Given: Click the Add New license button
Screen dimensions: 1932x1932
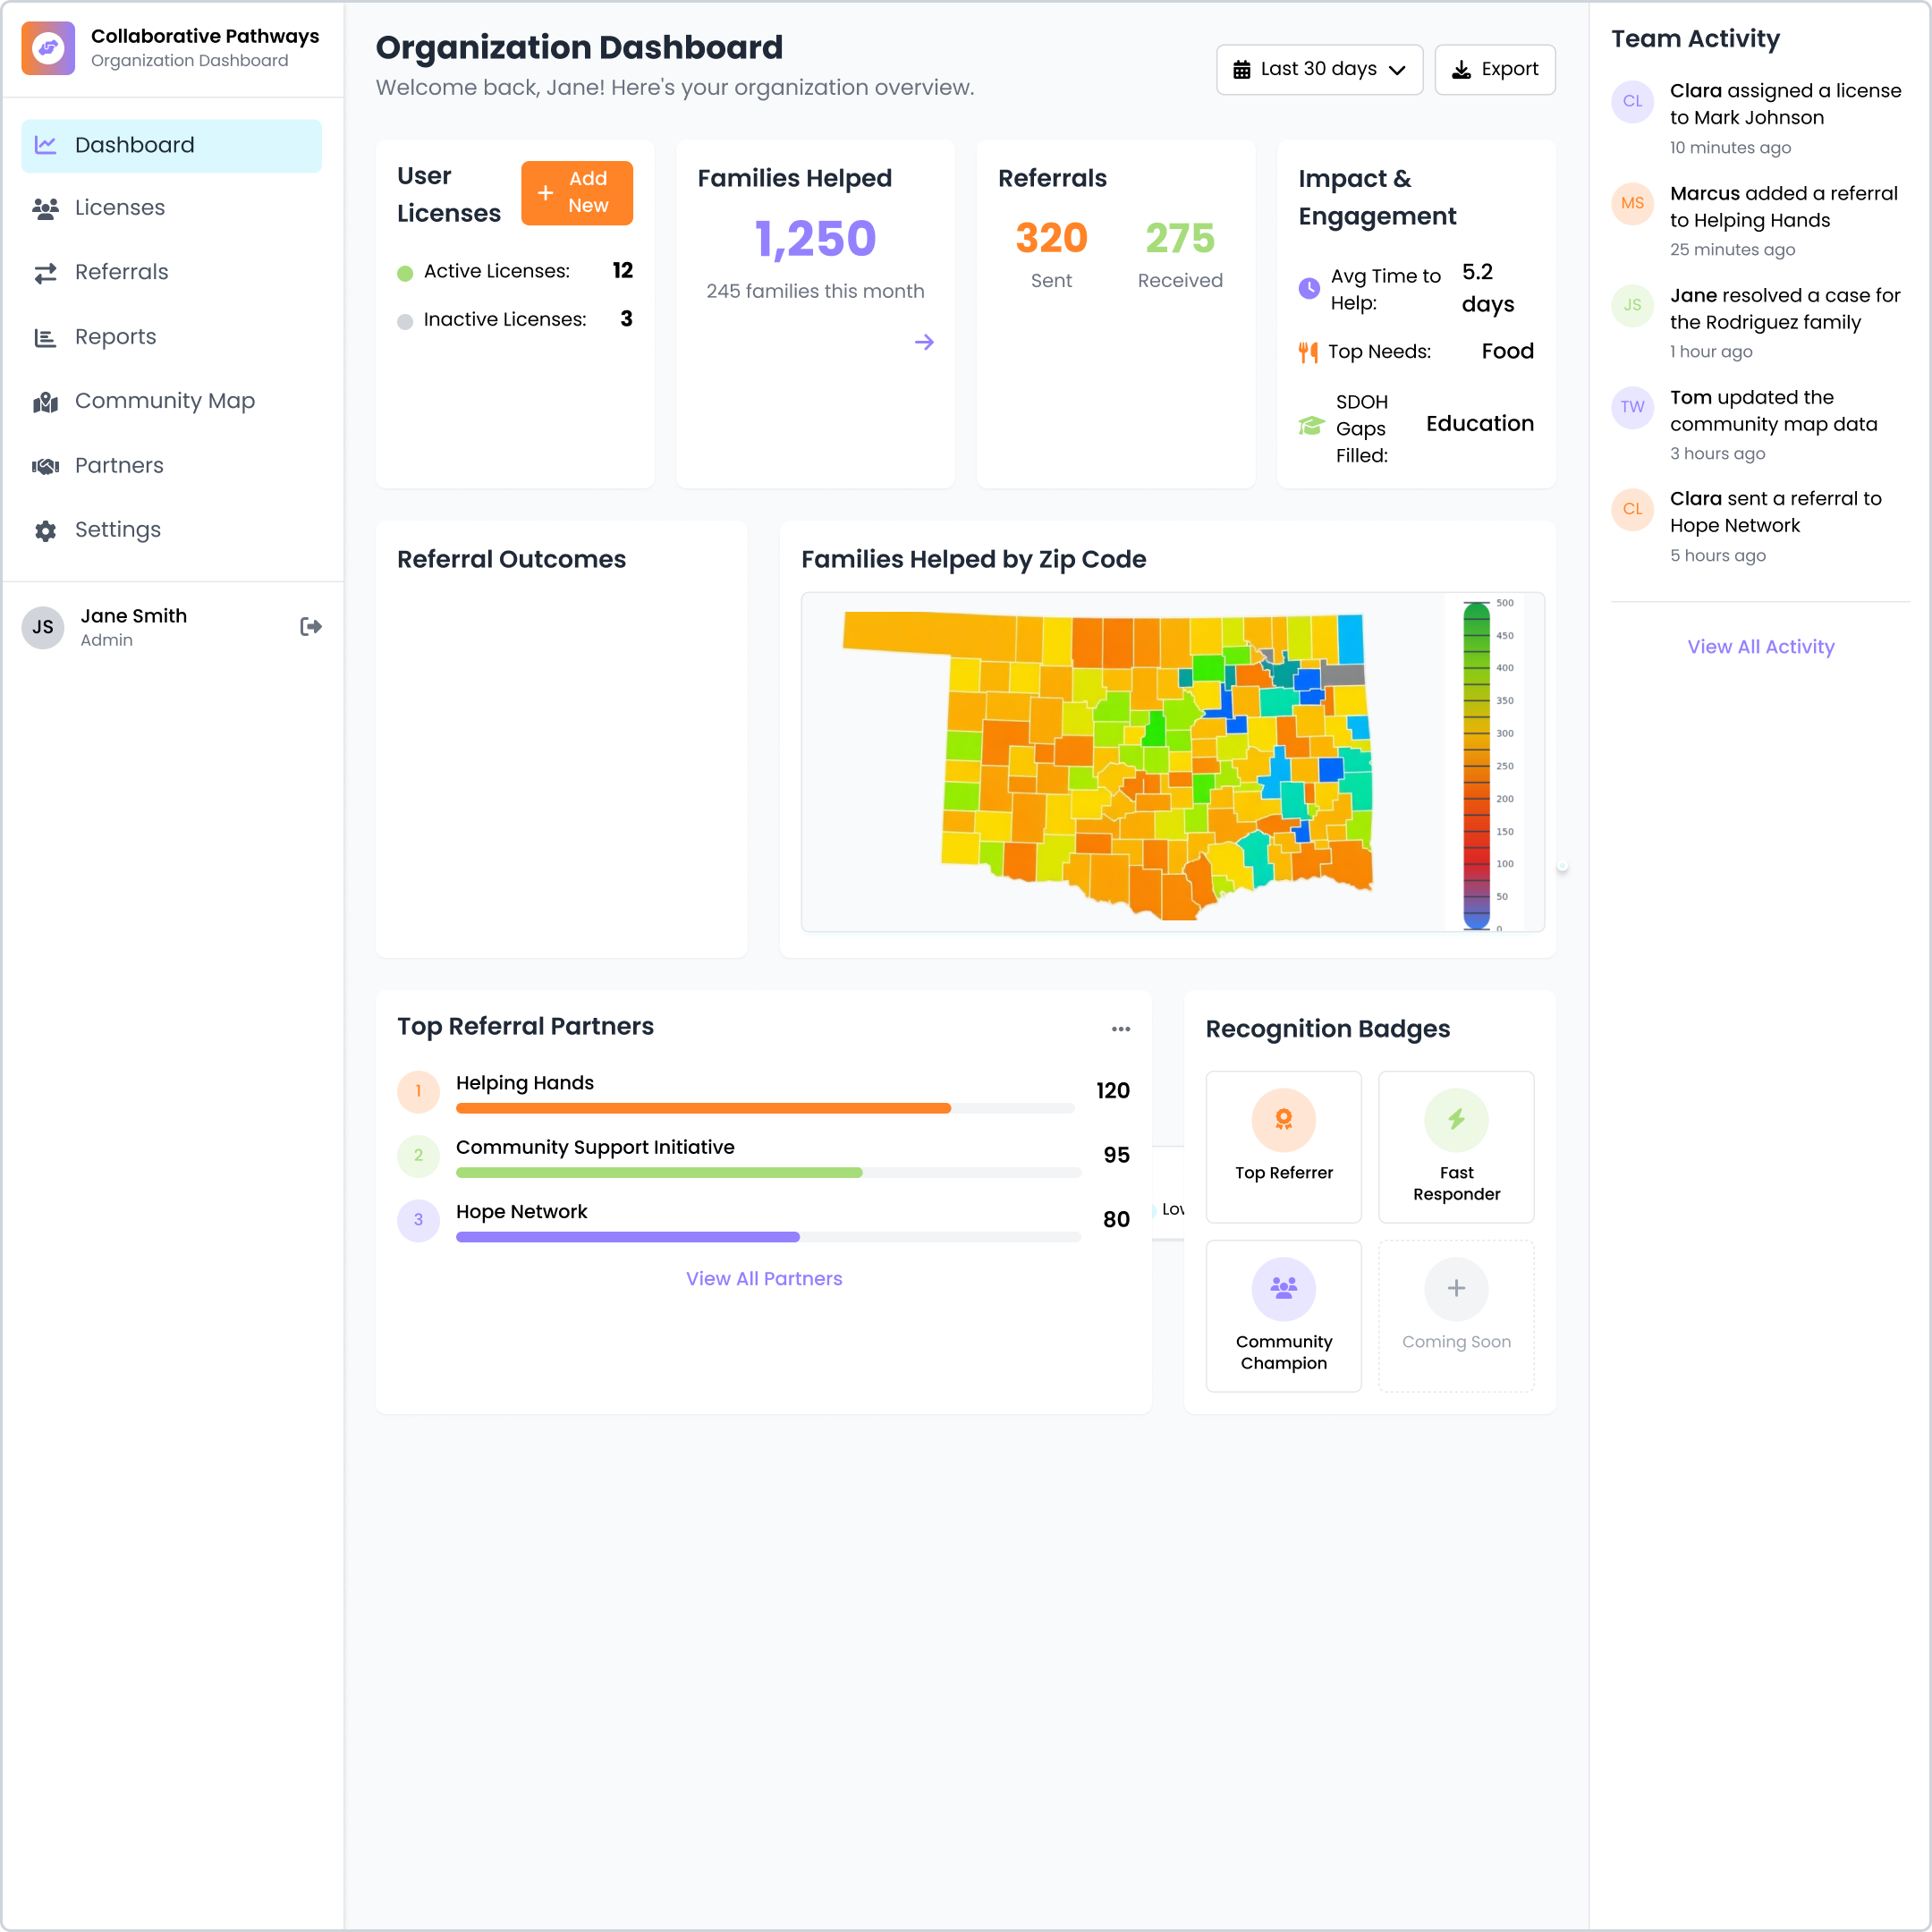Looking at the screenshot, I should pos(577,193).
